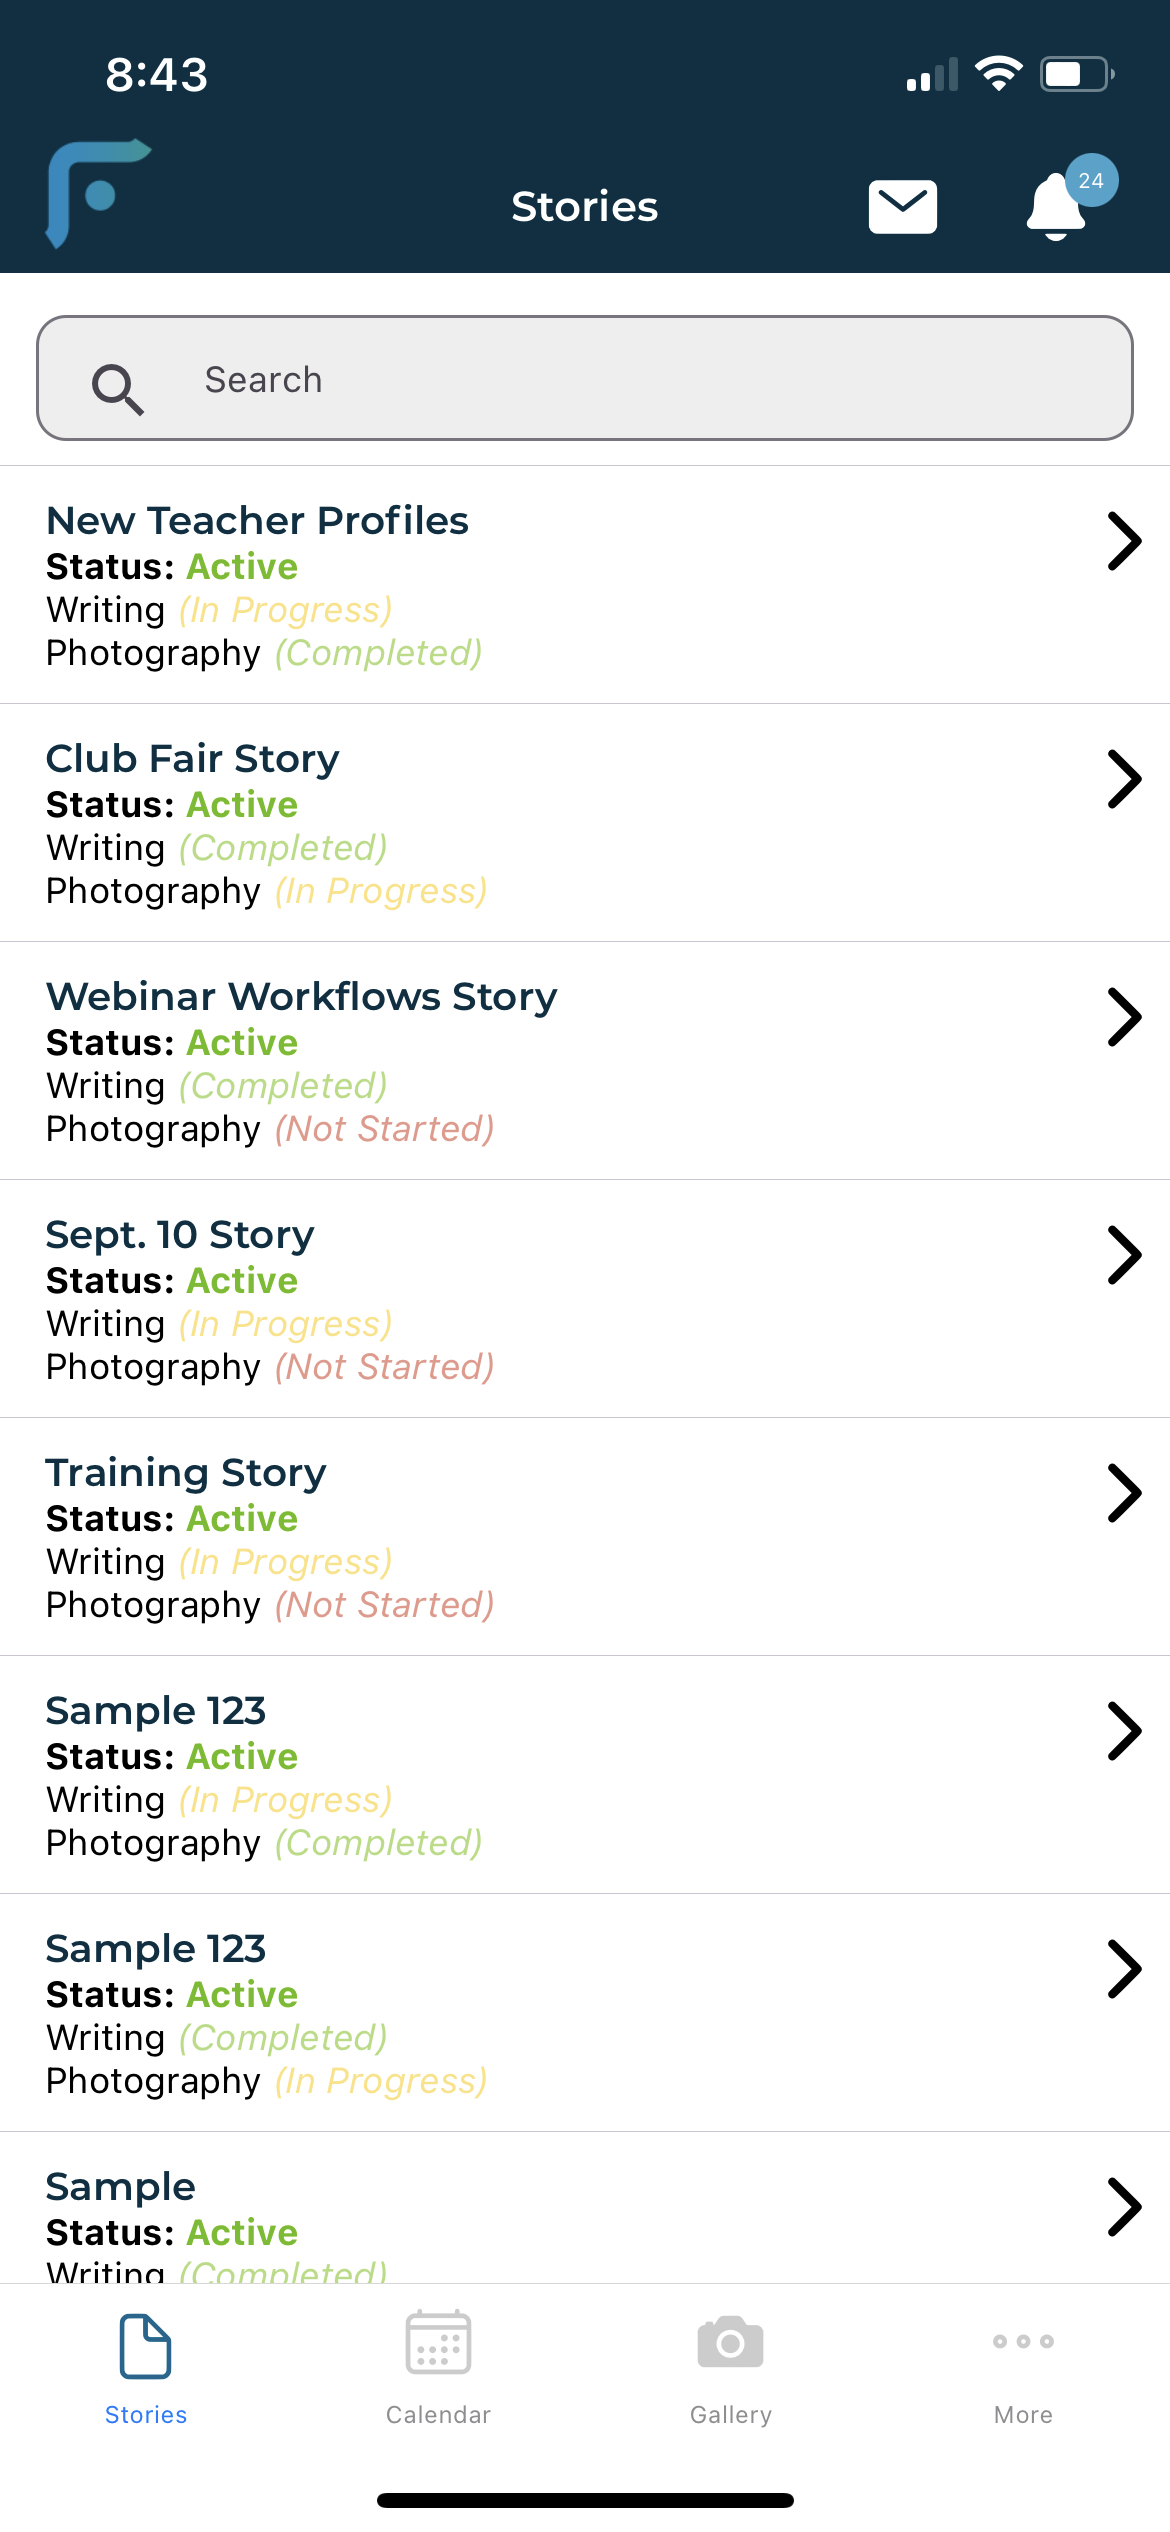Open the messages envelope icon
The width and height of the screenshot is (1170, 2532).
(902, 207)
